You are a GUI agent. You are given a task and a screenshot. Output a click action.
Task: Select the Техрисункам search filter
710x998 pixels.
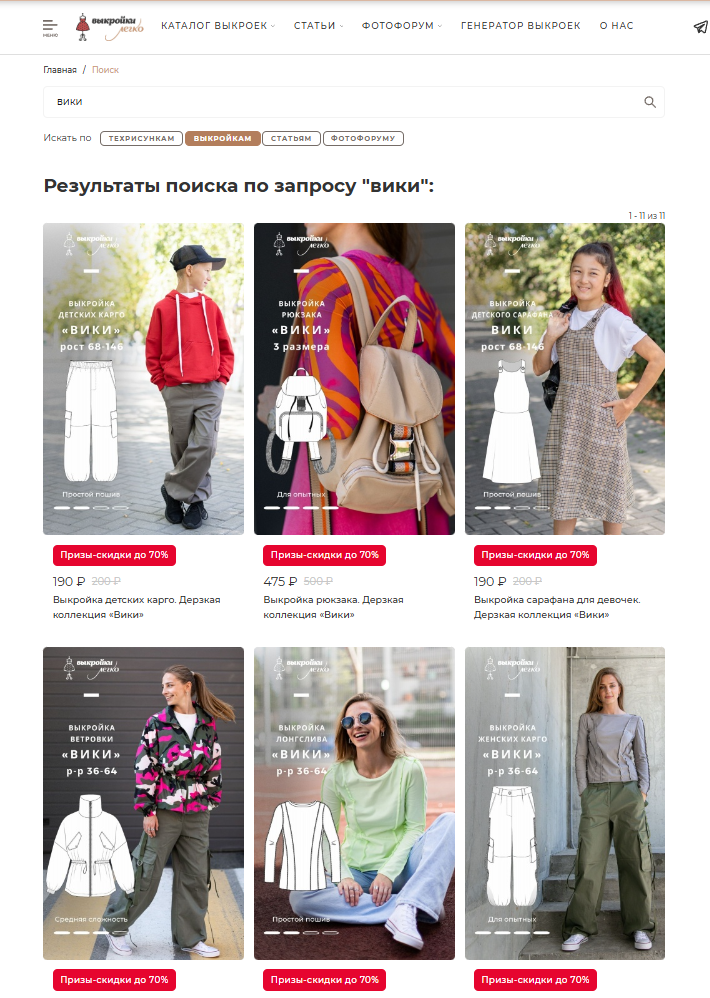(x=141, y=138)
